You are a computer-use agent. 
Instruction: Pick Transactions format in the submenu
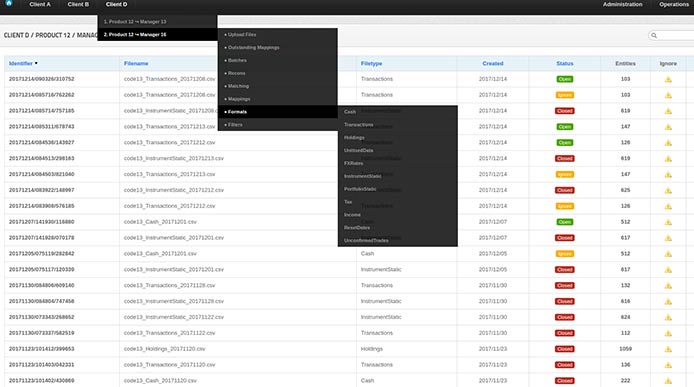click(x=397, y=125)
